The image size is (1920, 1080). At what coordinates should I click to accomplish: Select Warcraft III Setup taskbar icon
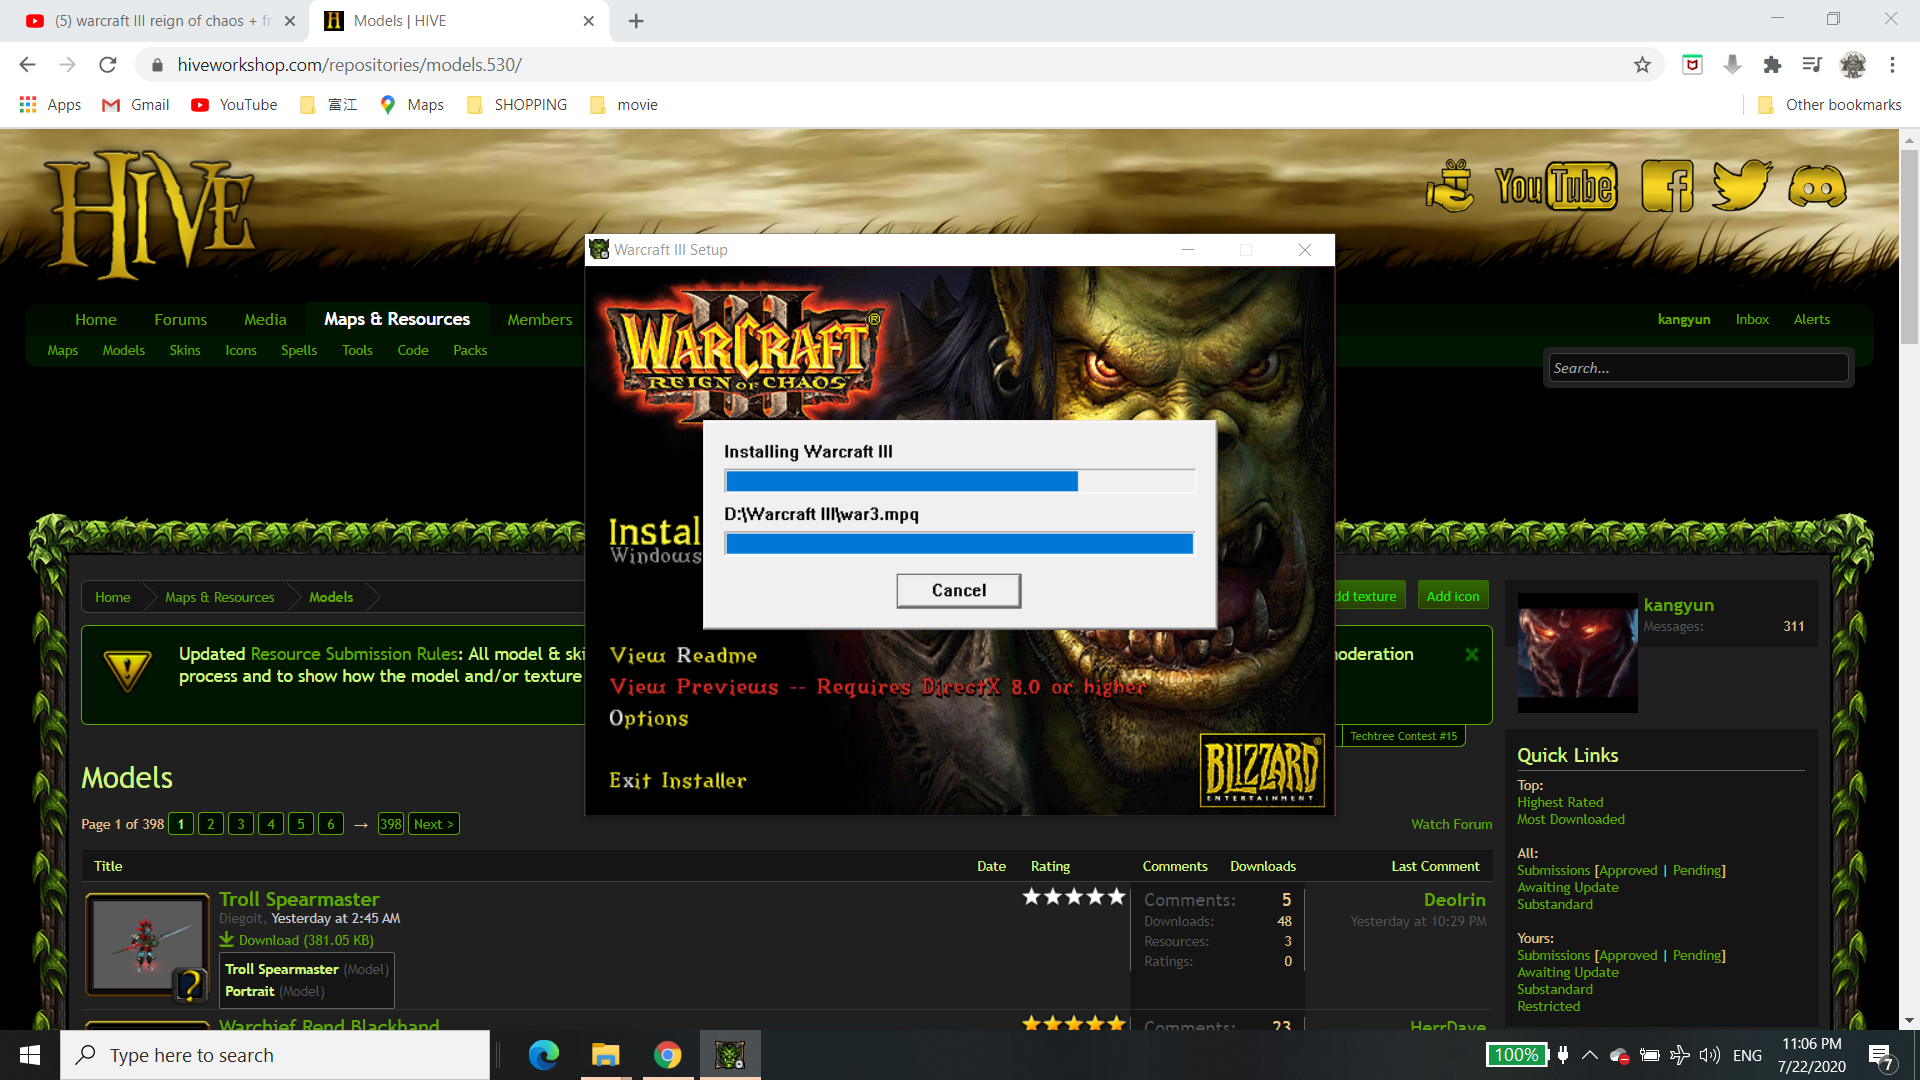pos(730,1055)
